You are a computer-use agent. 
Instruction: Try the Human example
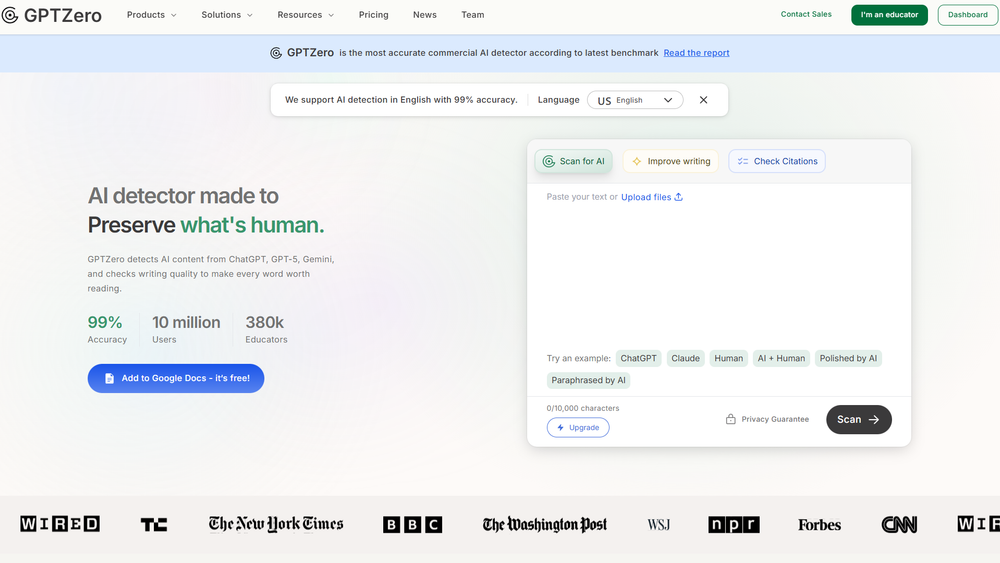point(728,358)
